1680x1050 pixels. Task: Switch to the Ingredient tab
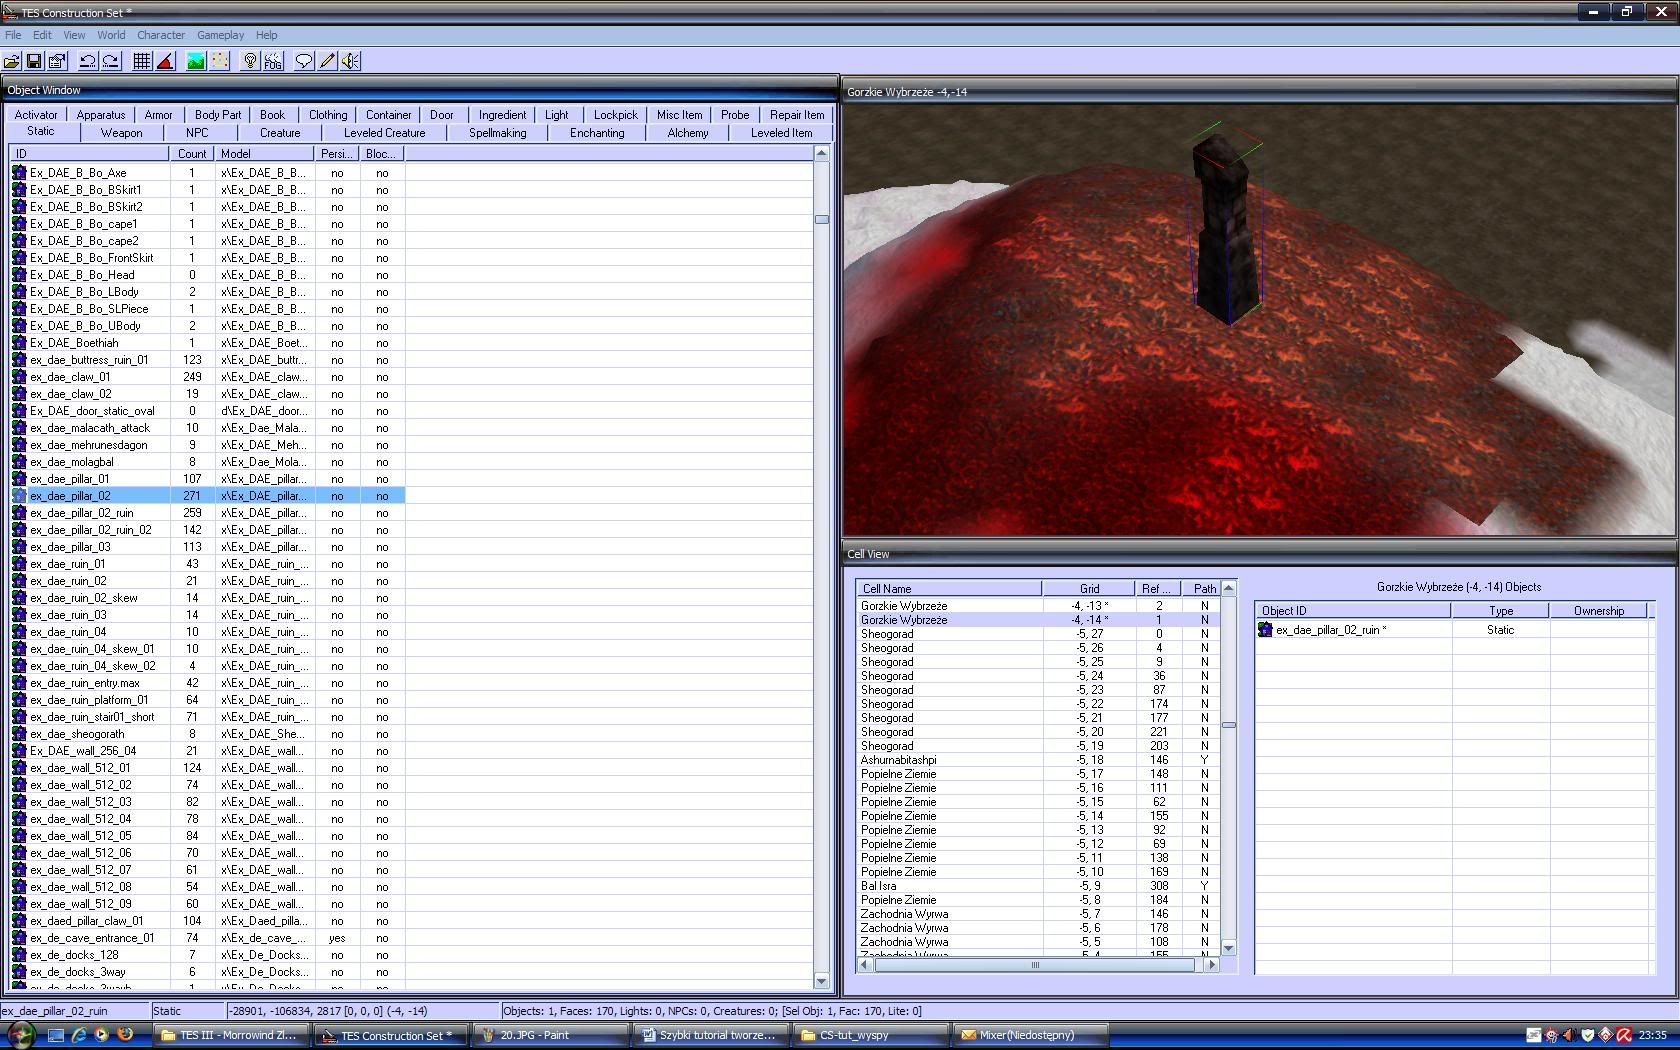tap(502, 115)
